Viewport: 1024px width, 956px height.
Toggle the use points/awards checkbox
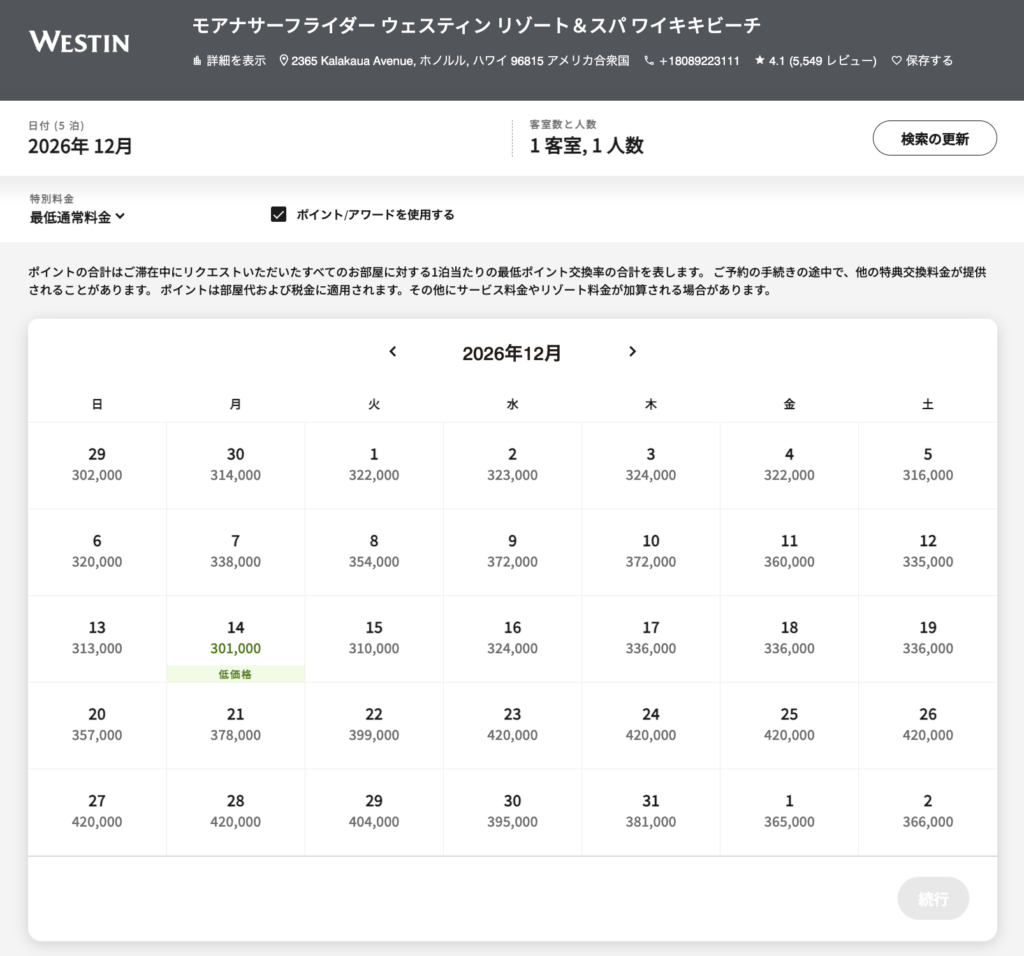click(x=278, y=214)
